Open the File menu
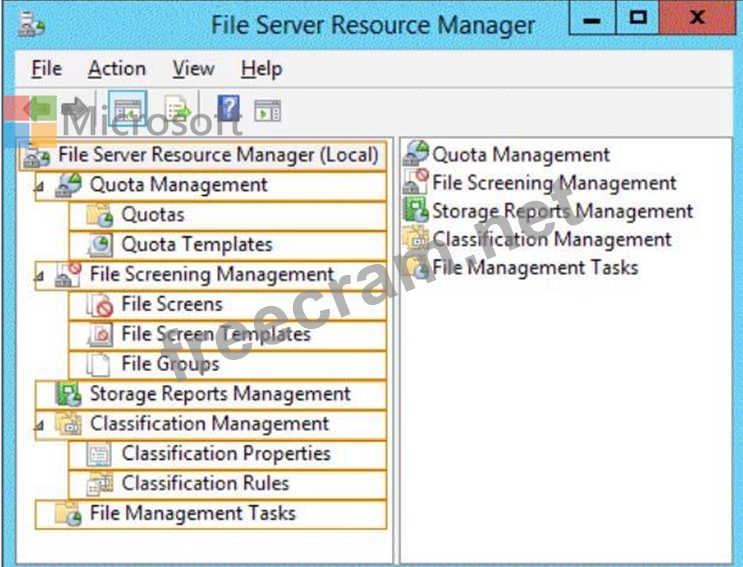This screenshot has width=743, height=567. pos(46,69)
